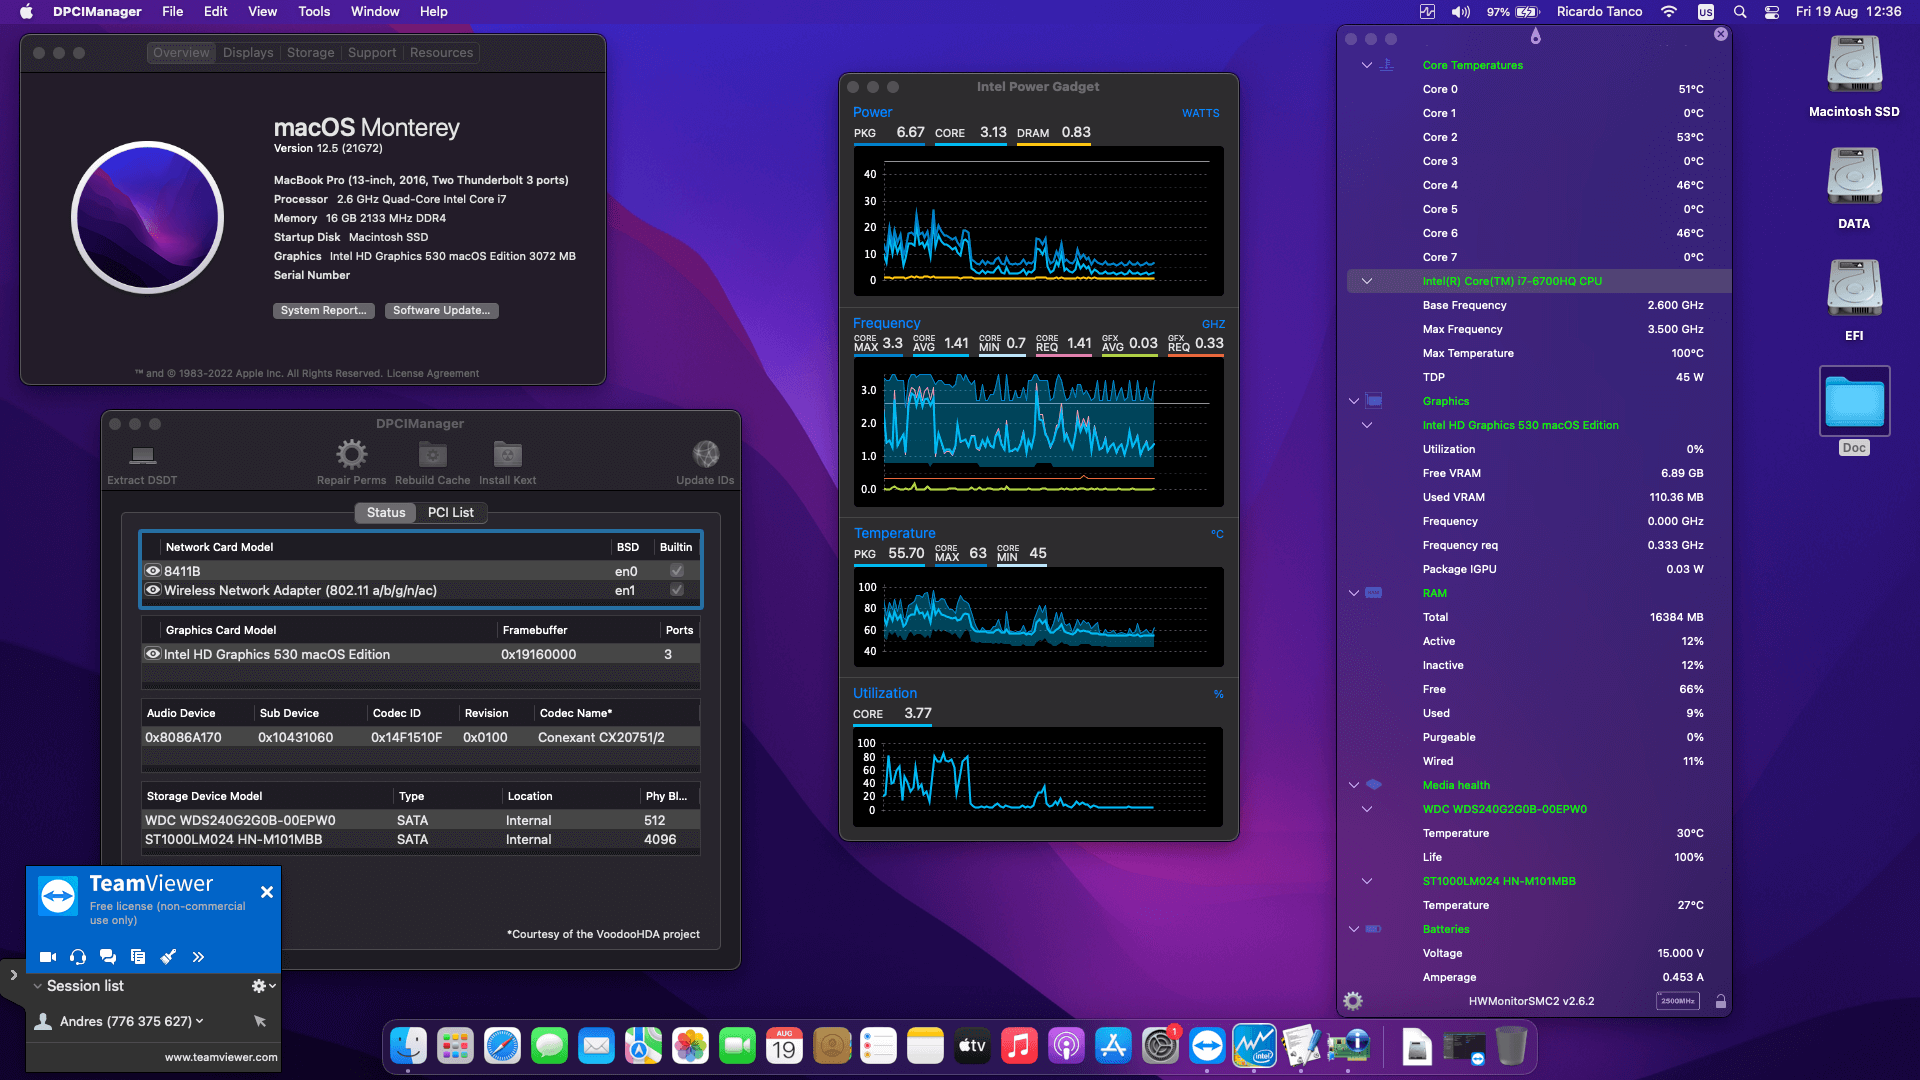Collapse the RAM section in HWMonitor
Image resolution: width=1920 pixels, height=1080 pixels.
pos(1354,592)
